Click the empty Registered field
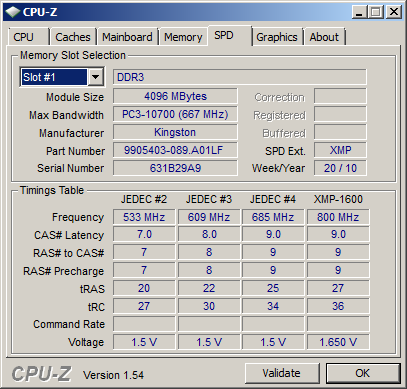Screen dimensions: 407x389 tap(340, 114)
